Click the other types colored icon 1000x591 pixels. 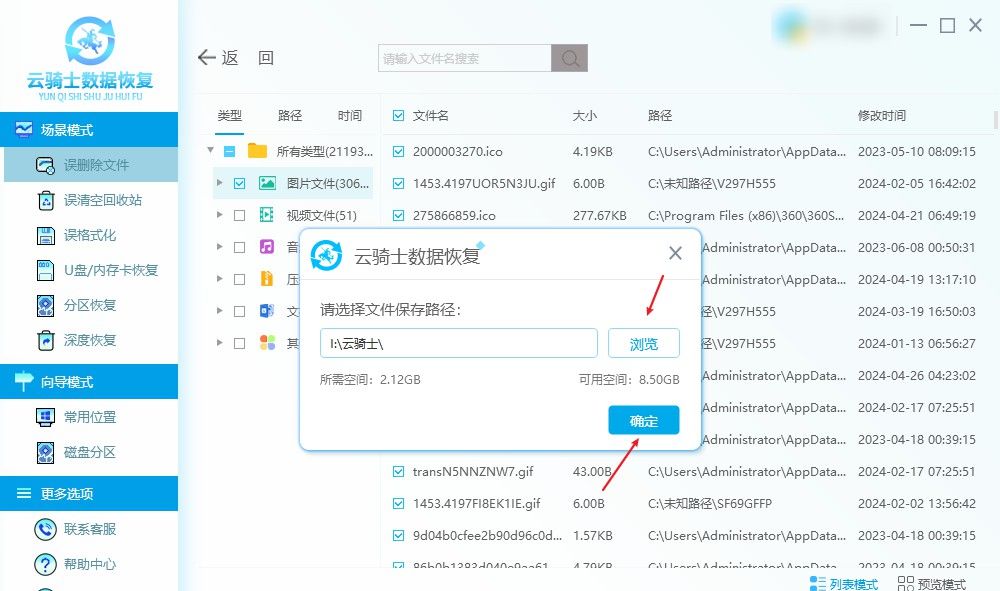point(267,343)
